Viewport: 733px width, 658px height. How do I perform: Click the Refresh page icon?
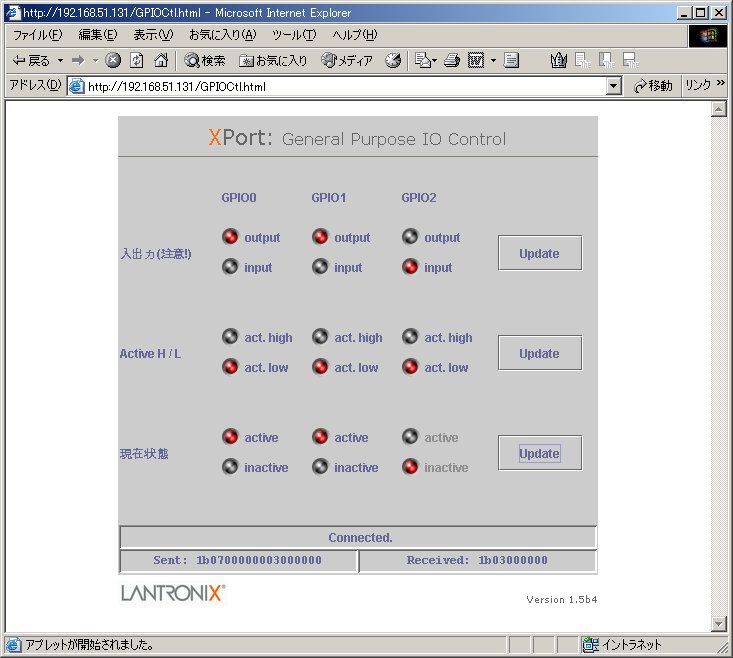[x=137, y=60]
